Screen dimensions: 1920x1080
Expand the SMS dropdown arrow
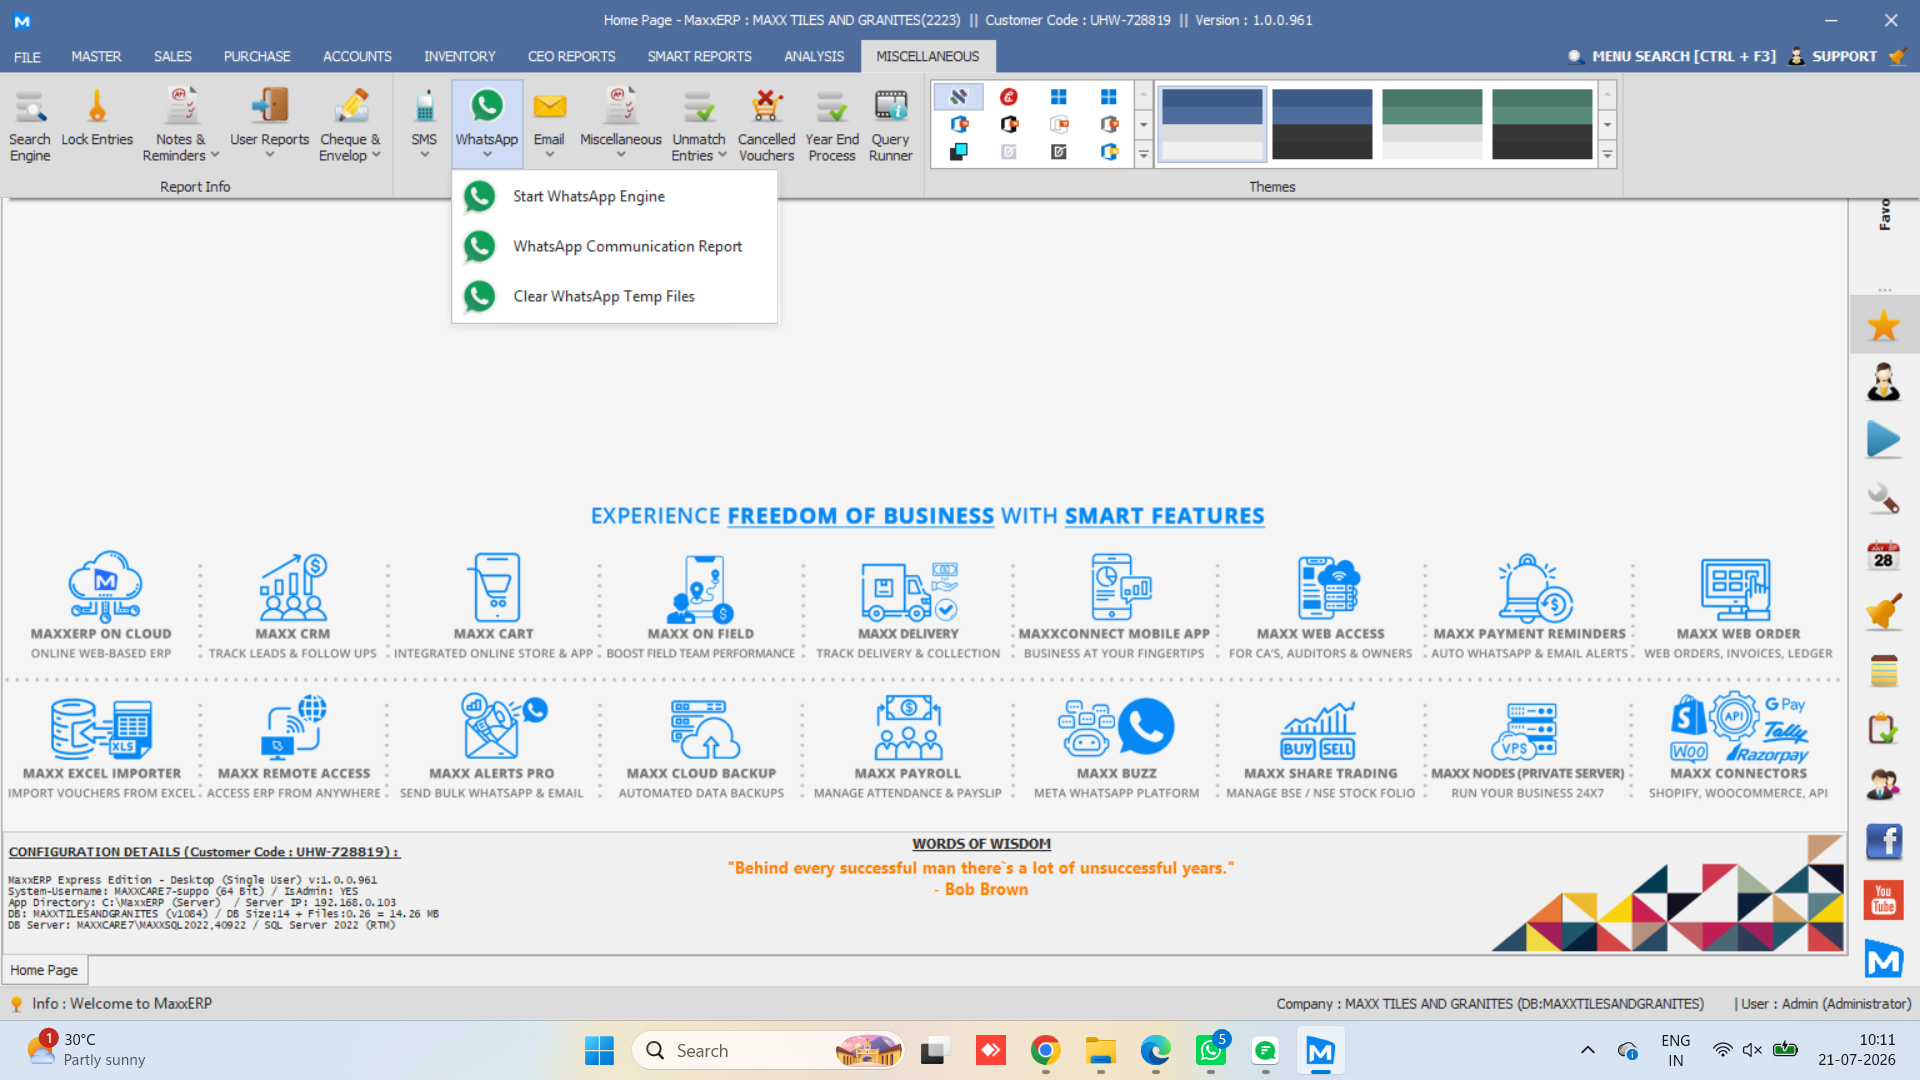(x=424, y=155)
